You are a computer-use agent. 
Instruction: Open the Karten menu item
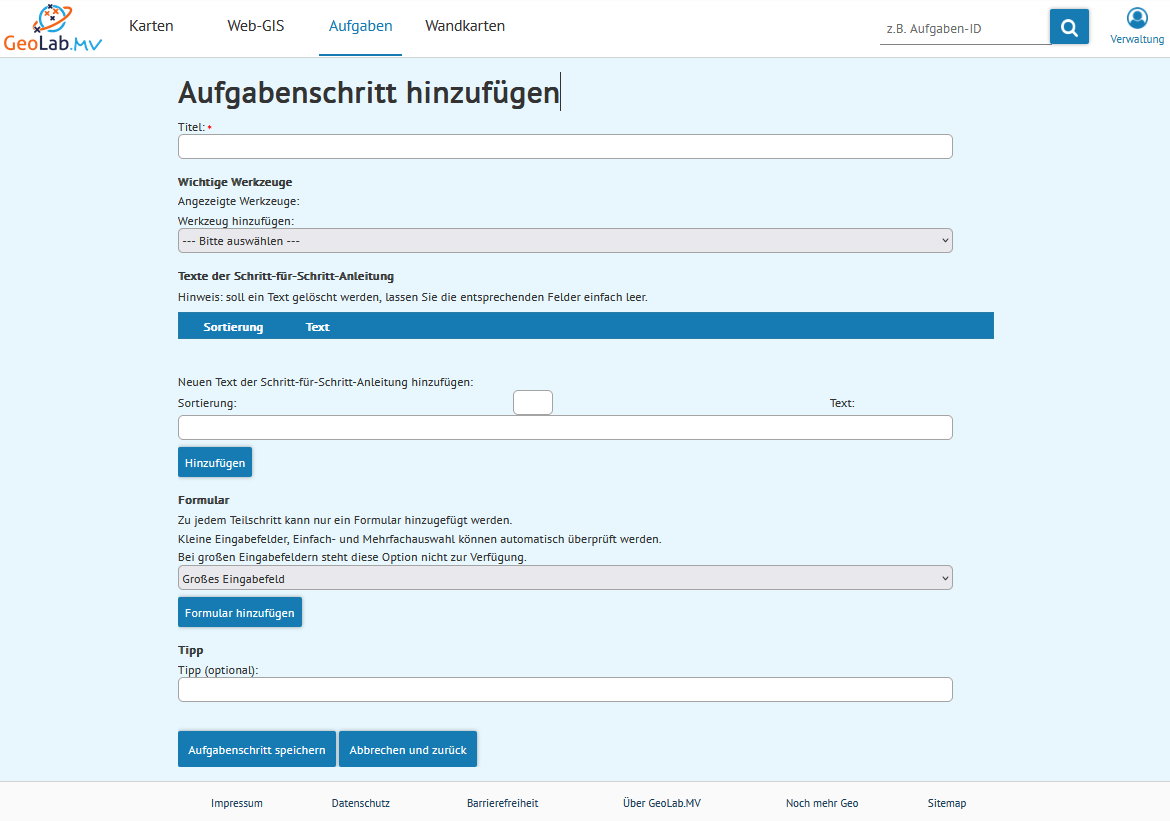pos(151,26)
